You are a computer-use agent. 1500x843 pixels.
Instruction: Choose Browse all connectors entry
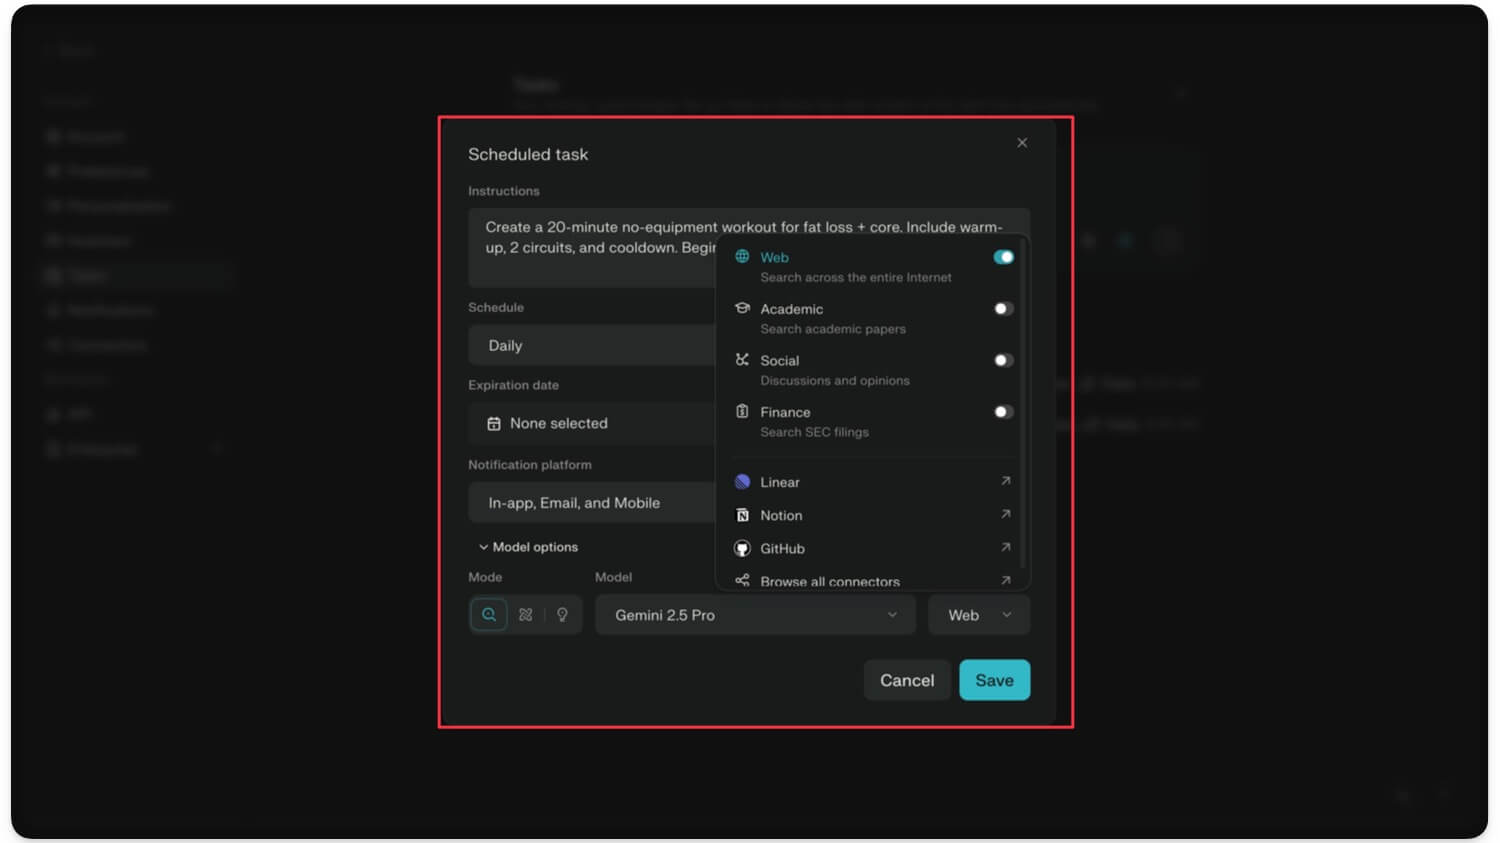(829, 581)
